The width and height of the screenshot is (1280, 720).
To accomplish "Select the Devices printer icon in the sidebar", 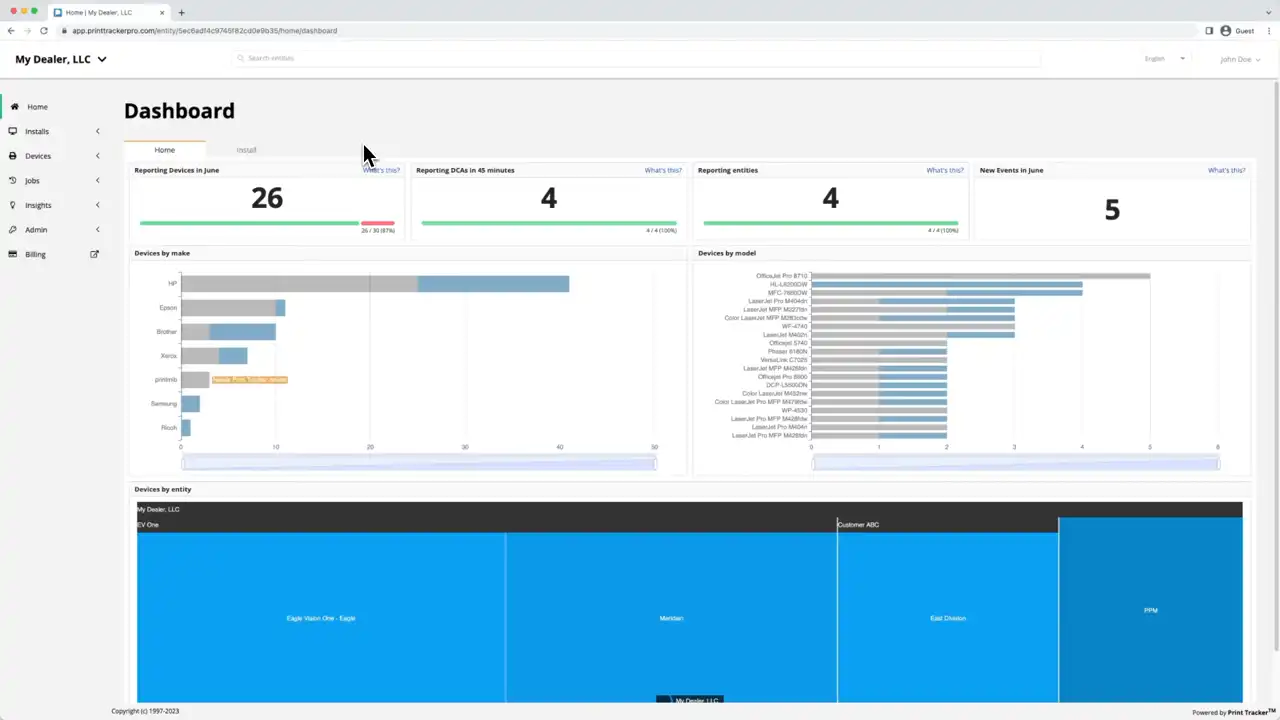I will (12, 155).
